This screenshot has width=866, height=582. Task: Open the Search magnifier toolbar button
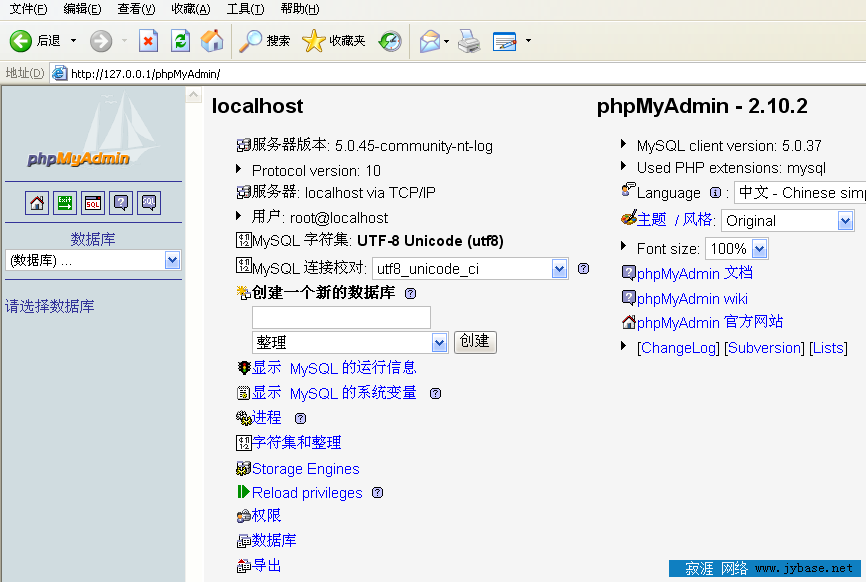(x=265, y=41)
